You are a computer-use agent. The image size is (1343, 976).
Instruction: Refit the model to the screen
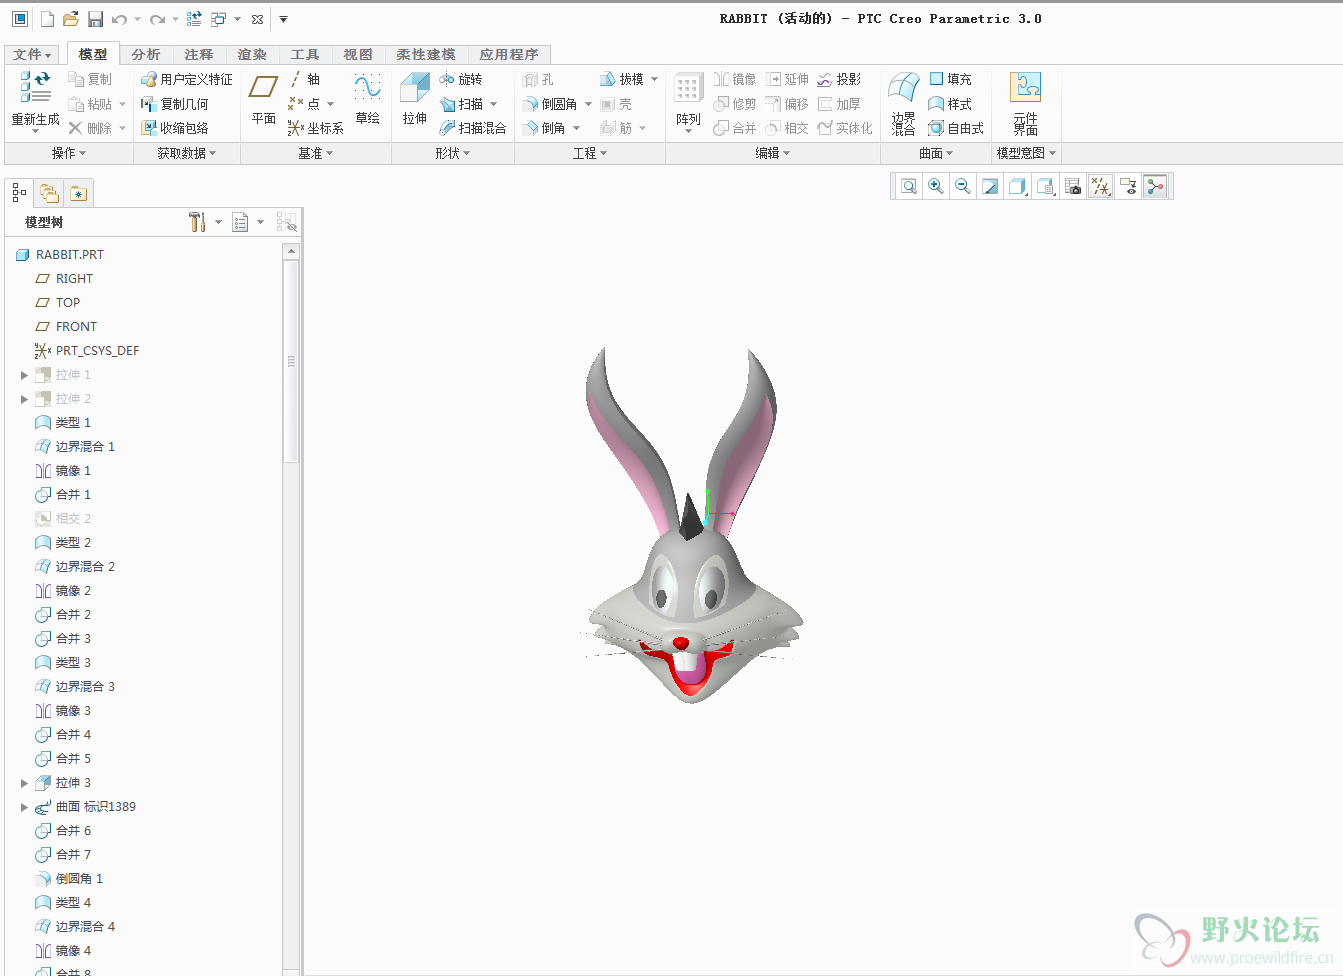tap(908, 186)
